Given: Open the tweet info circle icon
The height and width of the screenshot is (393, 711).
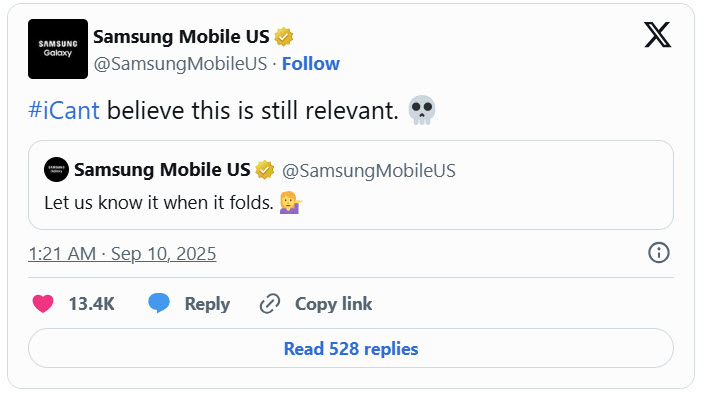Looking at the screenshot, I should click(658, 252).
